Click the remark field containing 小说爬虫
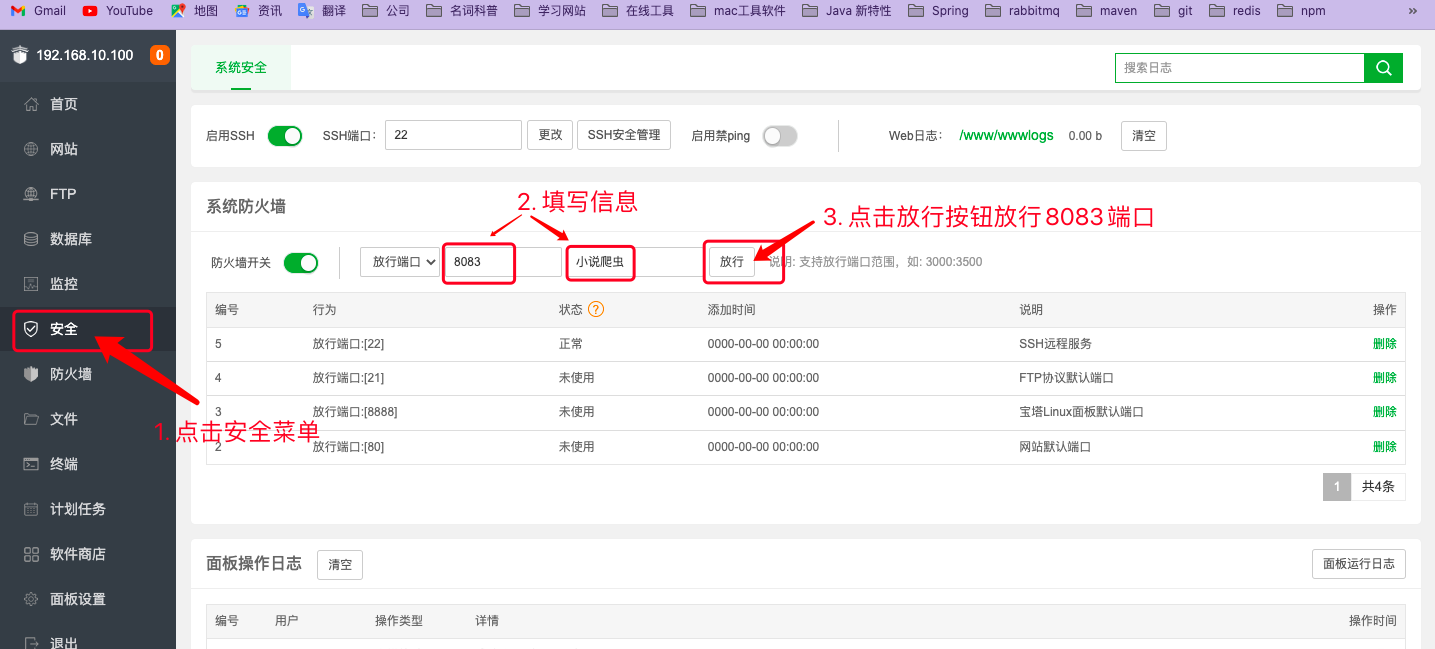 pyautogui.click(x=635, y=262)
